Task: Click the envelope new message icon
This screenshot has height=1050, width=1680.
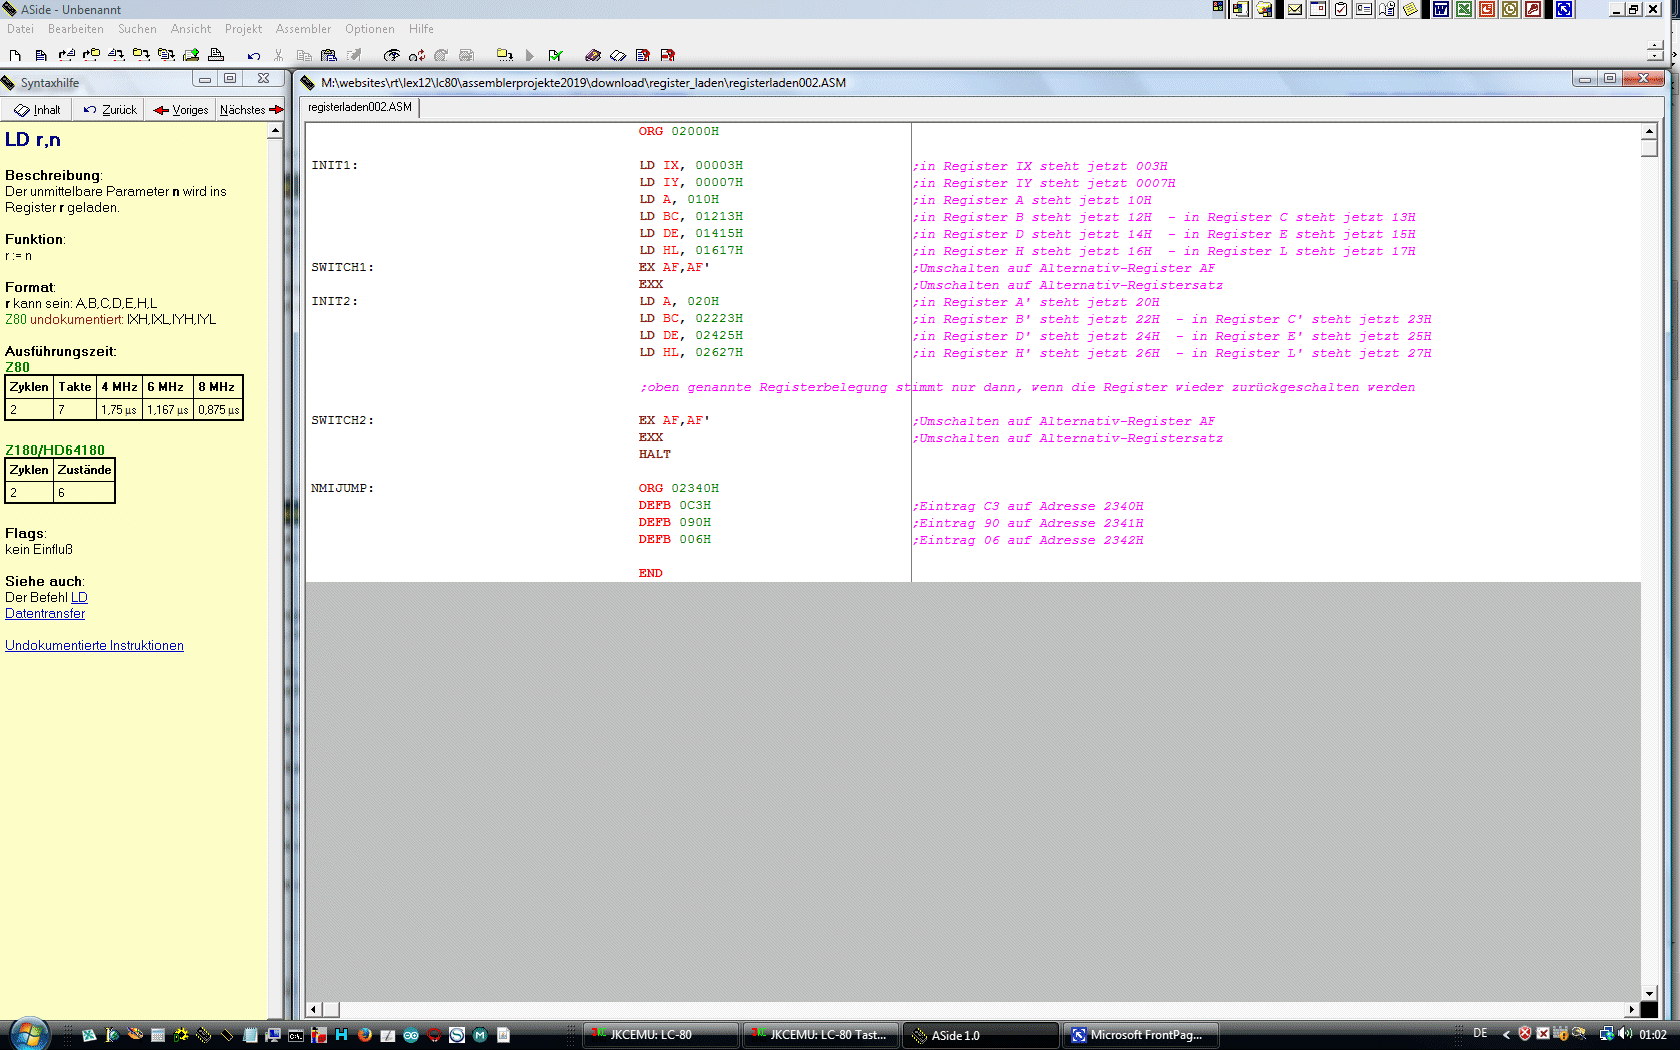Action: (x=1295, y=9)
